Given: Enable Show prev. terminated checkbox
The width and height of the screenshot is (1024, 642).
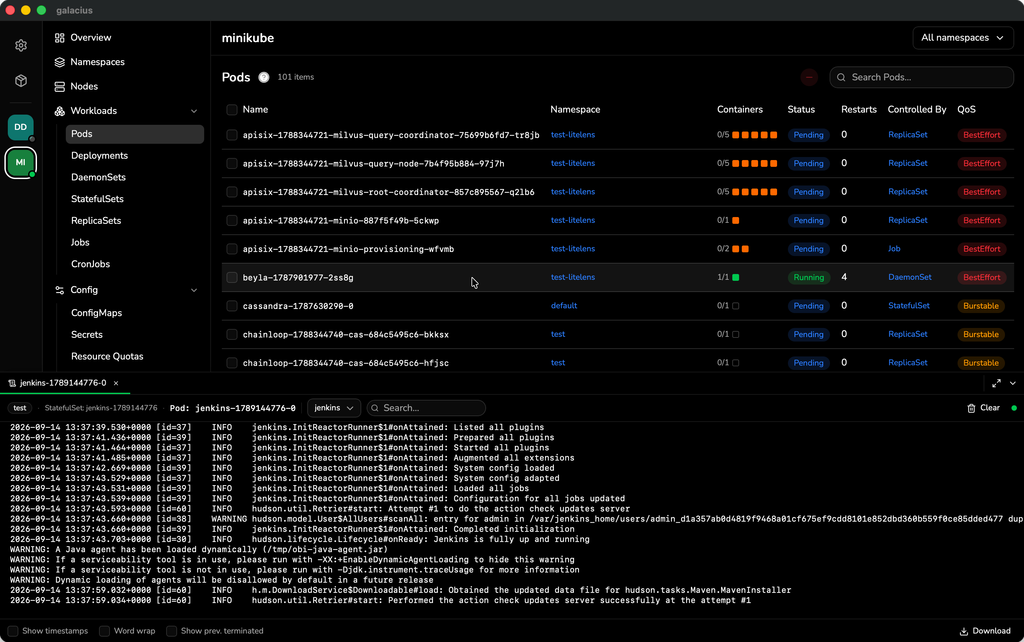Looking at the screenshot, I should coord(172,631).
